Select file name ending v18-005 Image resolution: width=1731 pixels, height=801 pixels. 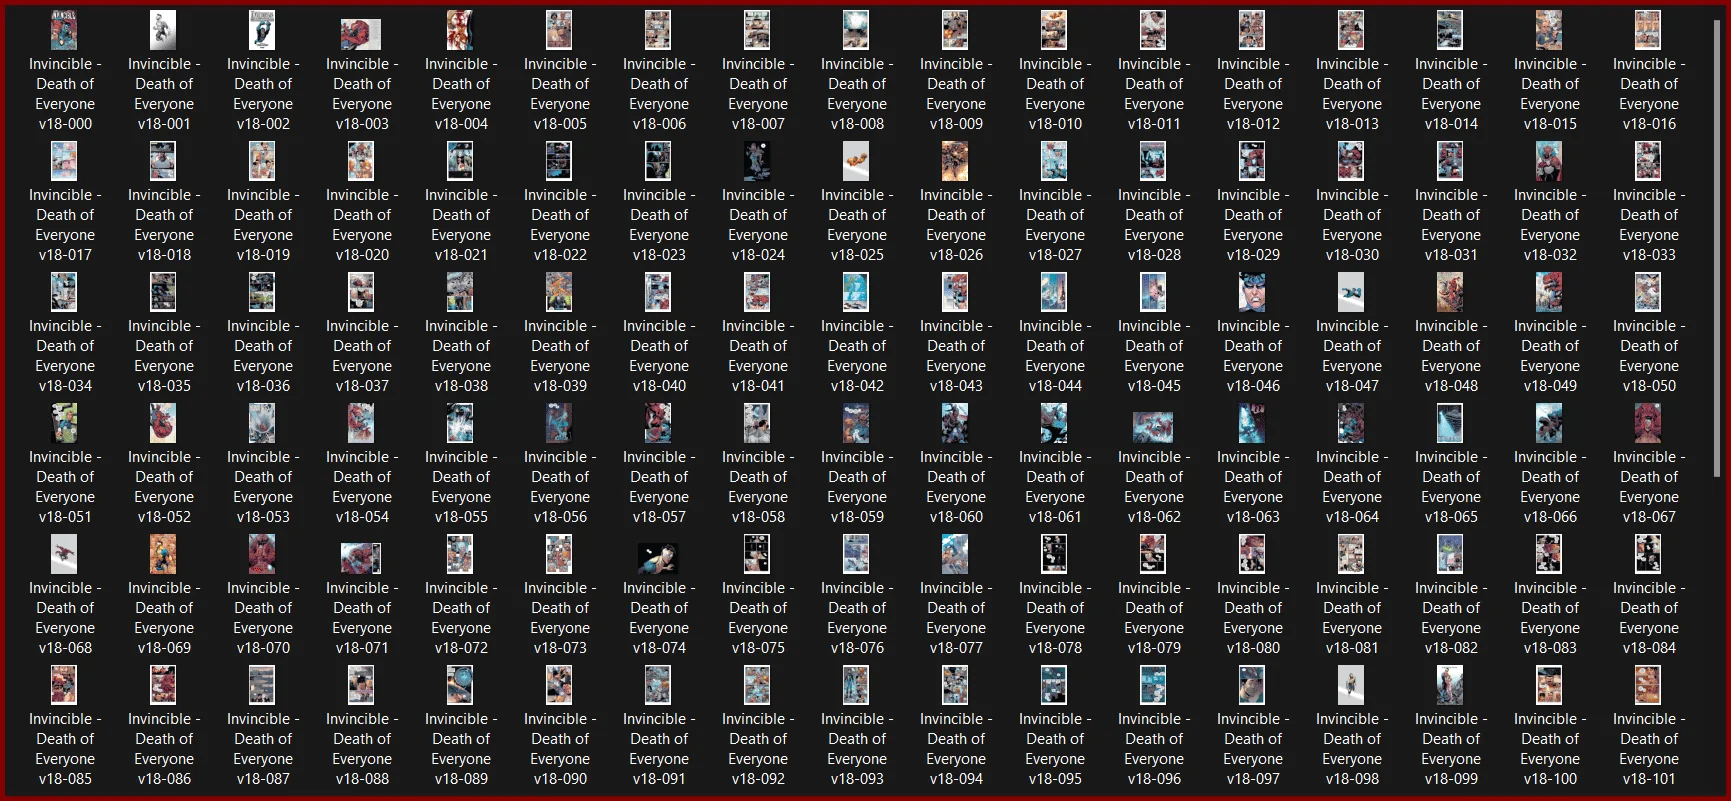[560, 94]
